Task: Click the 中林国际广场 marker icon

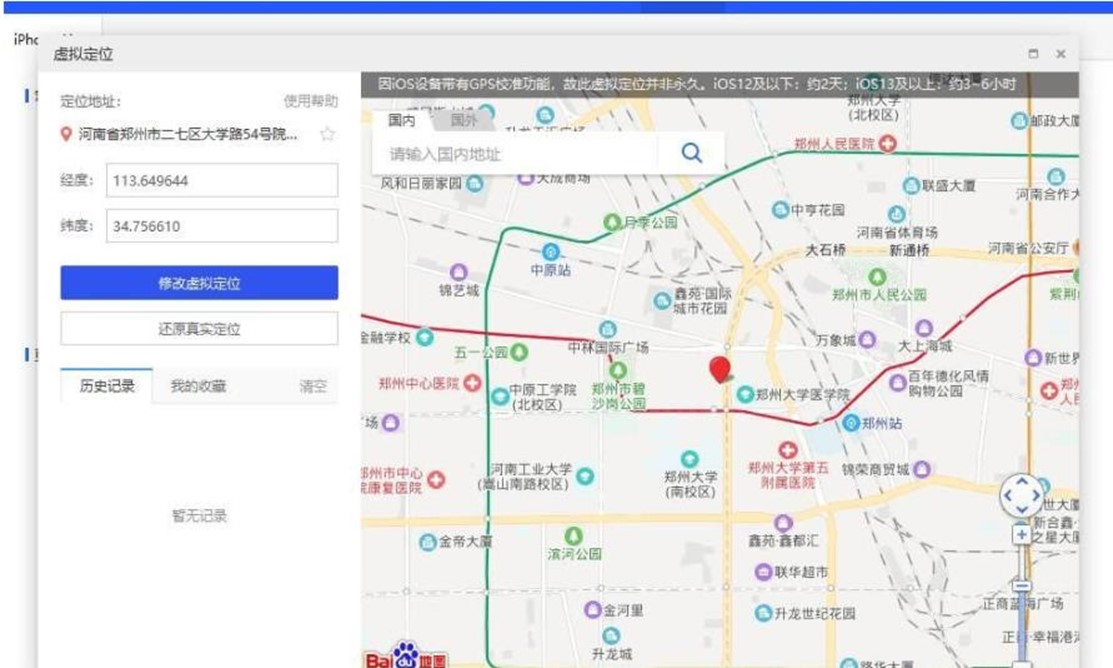Action: tap(608, 329)
